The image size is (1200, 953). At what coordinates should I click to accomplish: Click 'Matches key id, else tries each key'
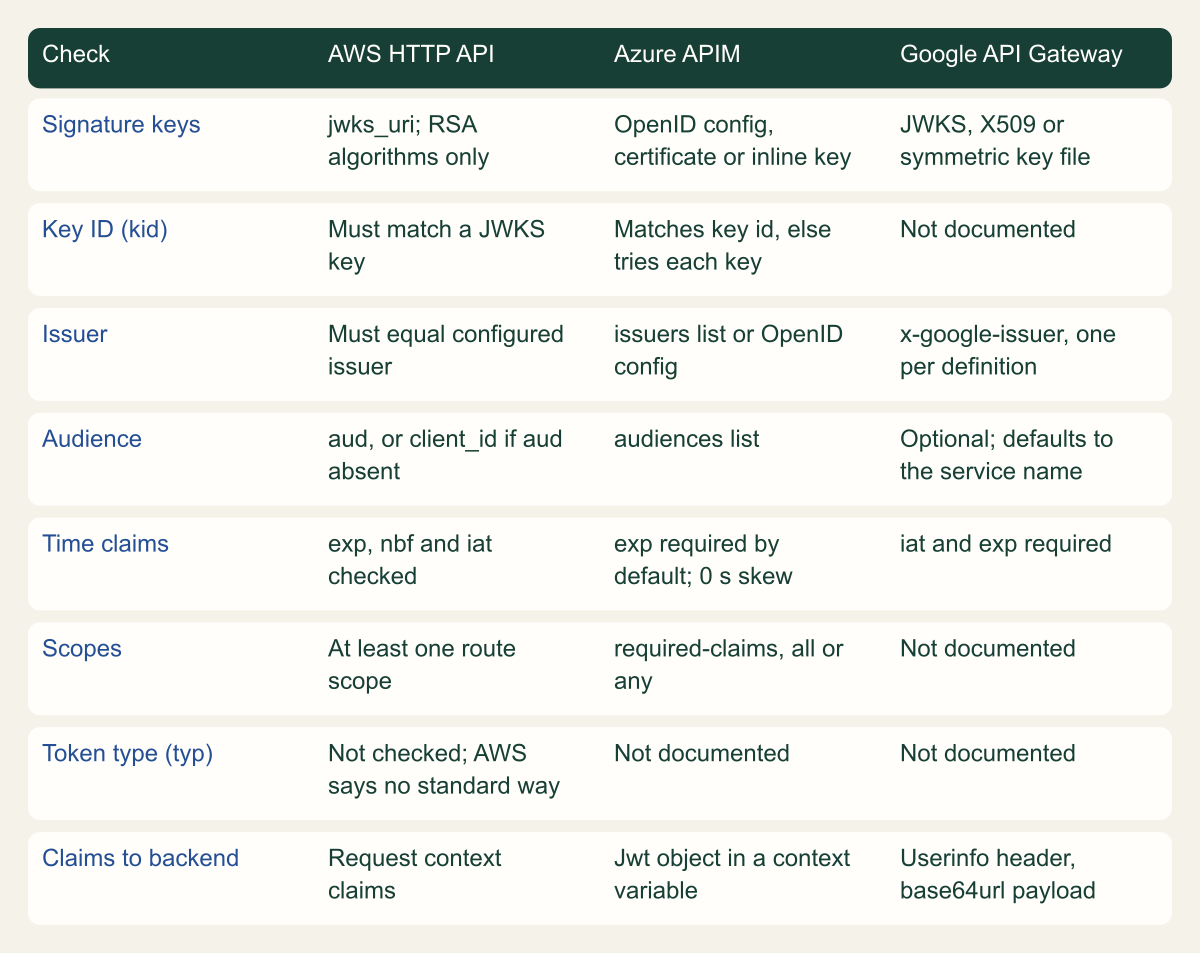click(x=722, y=246)
